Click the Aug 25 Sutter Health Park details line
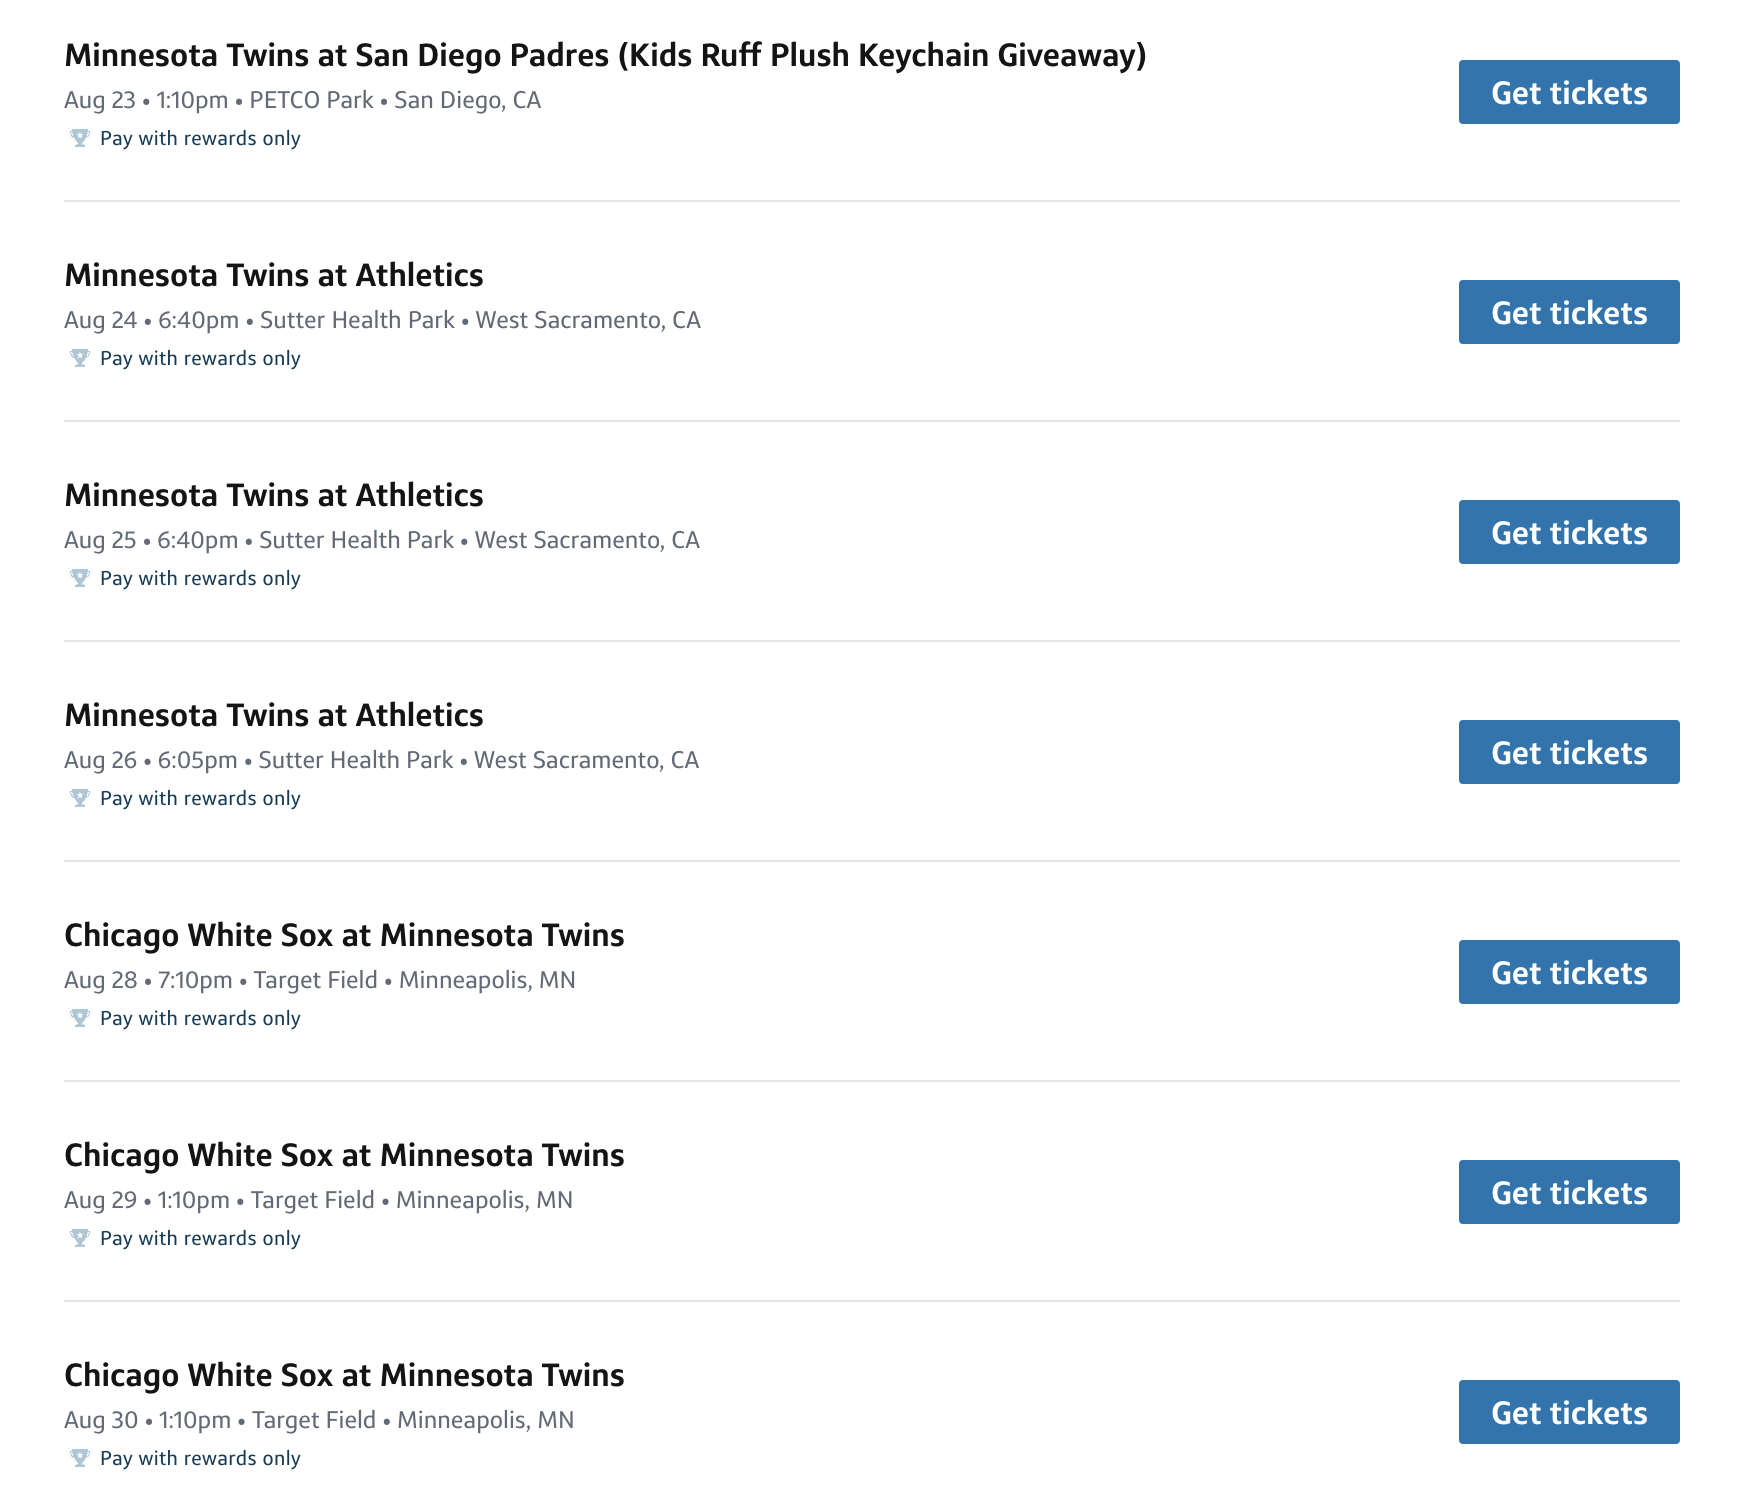 coord(382,540)
